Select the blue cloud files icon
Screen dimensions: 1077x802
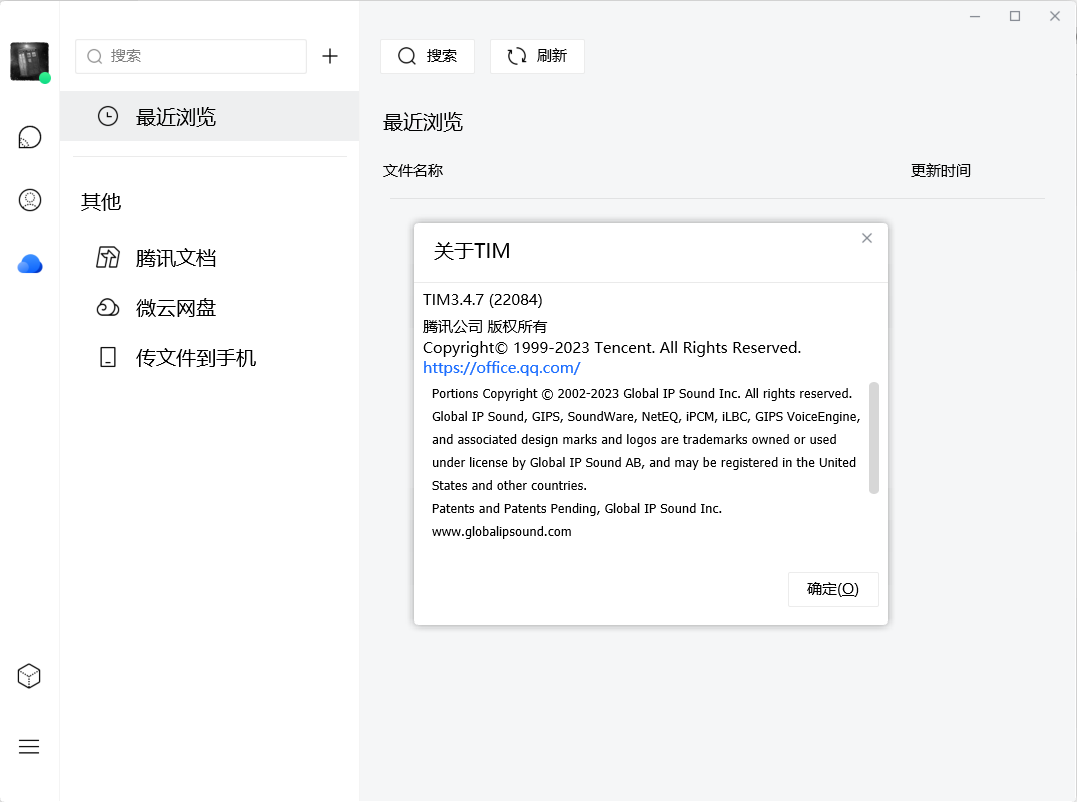pos(30,264)
